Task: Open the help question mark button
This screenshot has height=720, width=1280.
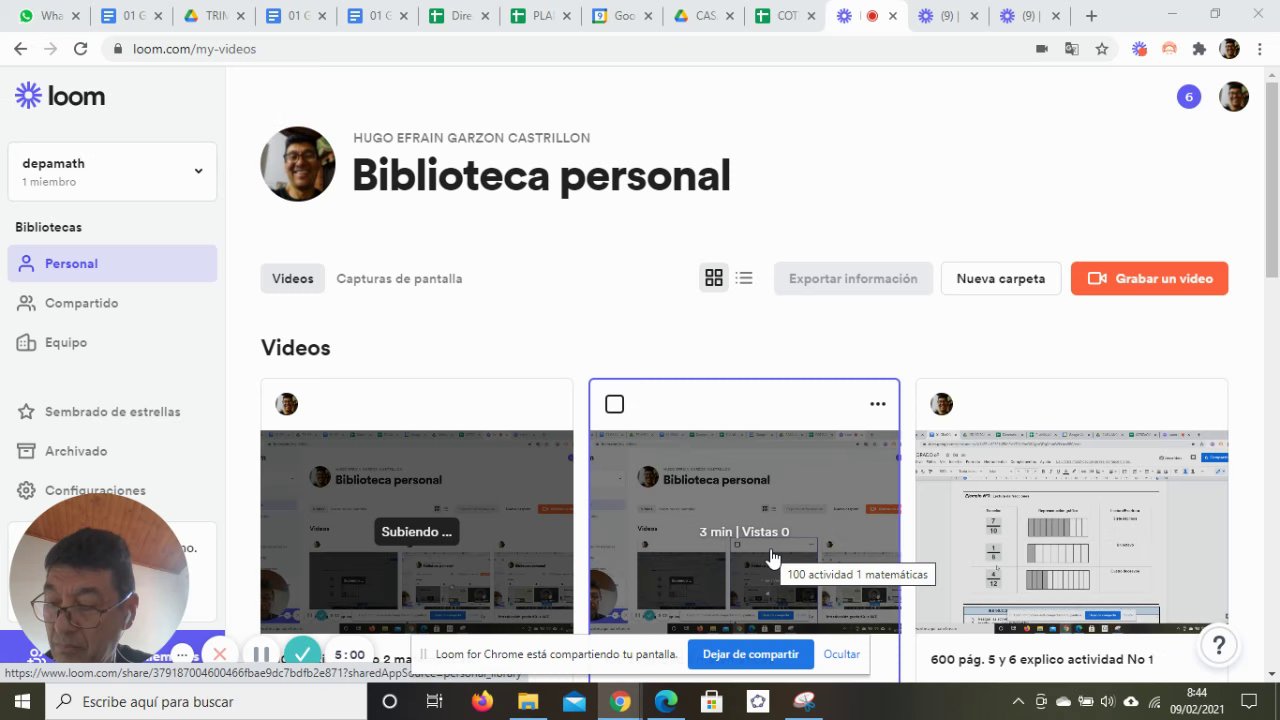Action: (1219, 646)
